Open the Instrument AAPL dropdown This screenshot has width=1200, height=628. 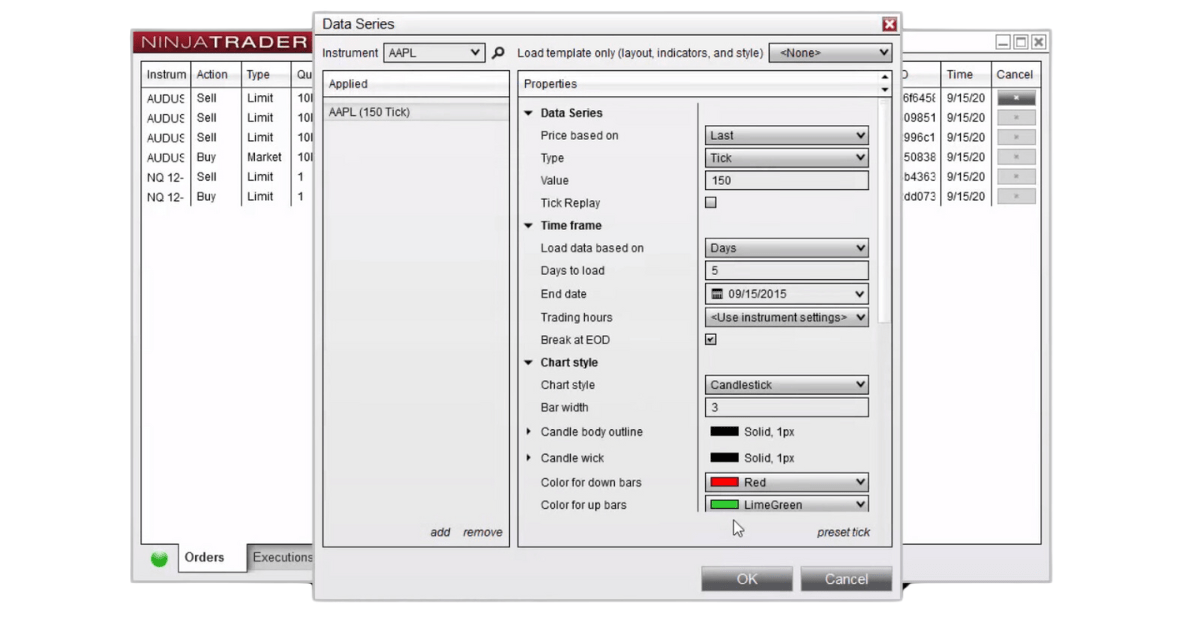pos(434,53)
